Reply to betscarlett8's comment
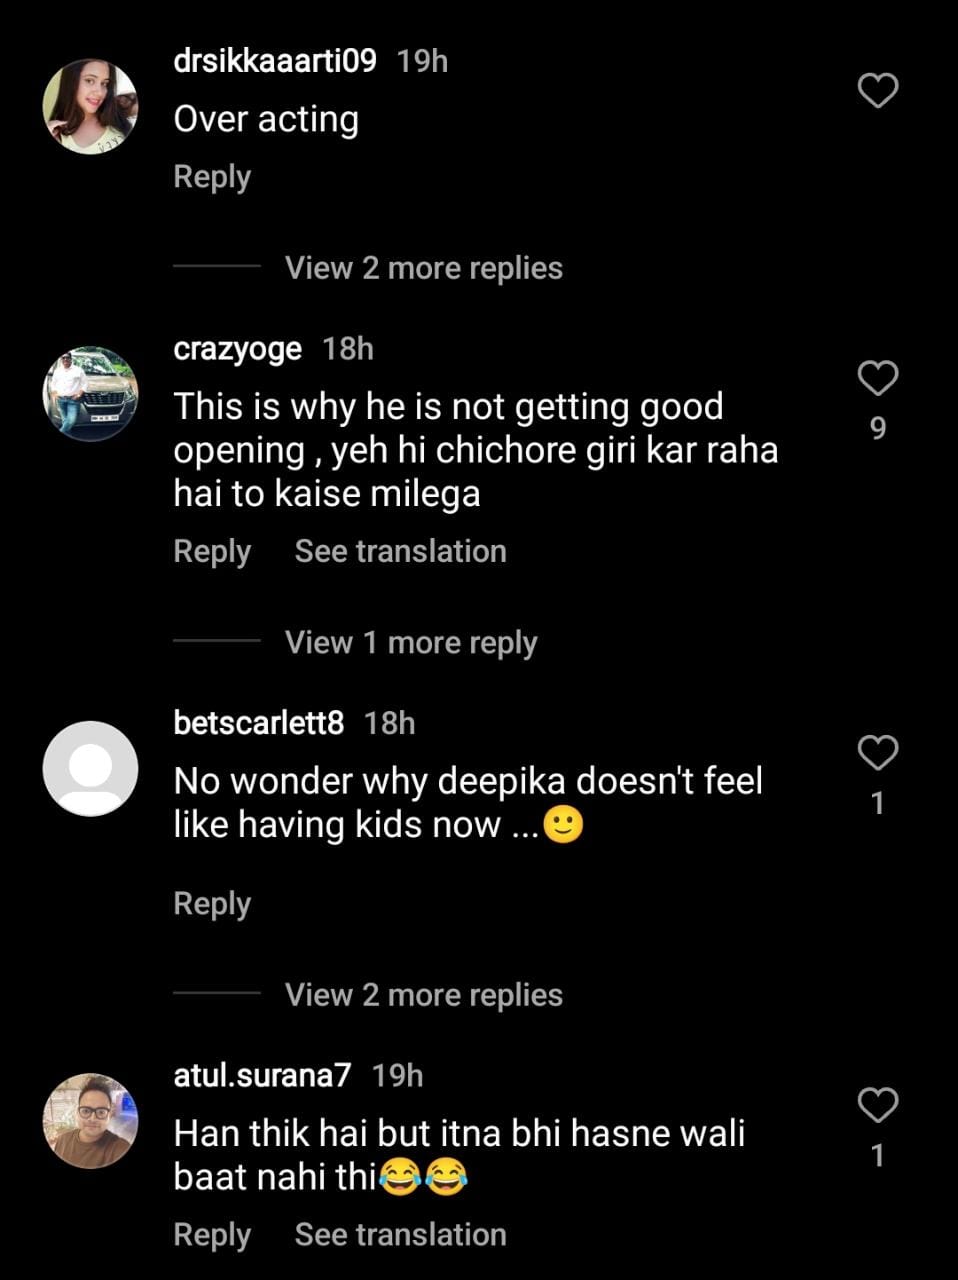Viewport: 958px width, 1280px height. pos(212,904)
